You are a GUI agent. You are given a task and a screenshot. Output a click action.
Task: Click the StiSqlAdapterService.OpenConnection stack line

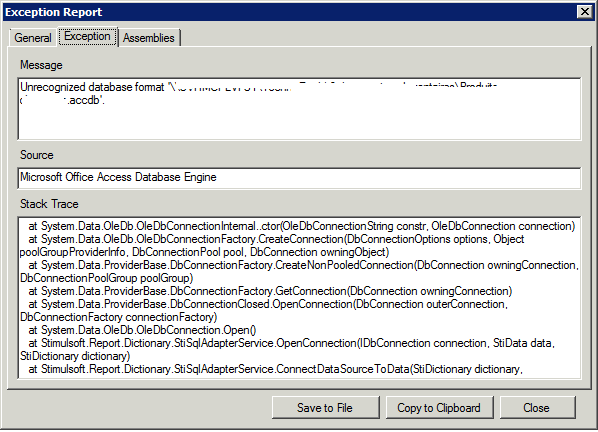(291, 343)
